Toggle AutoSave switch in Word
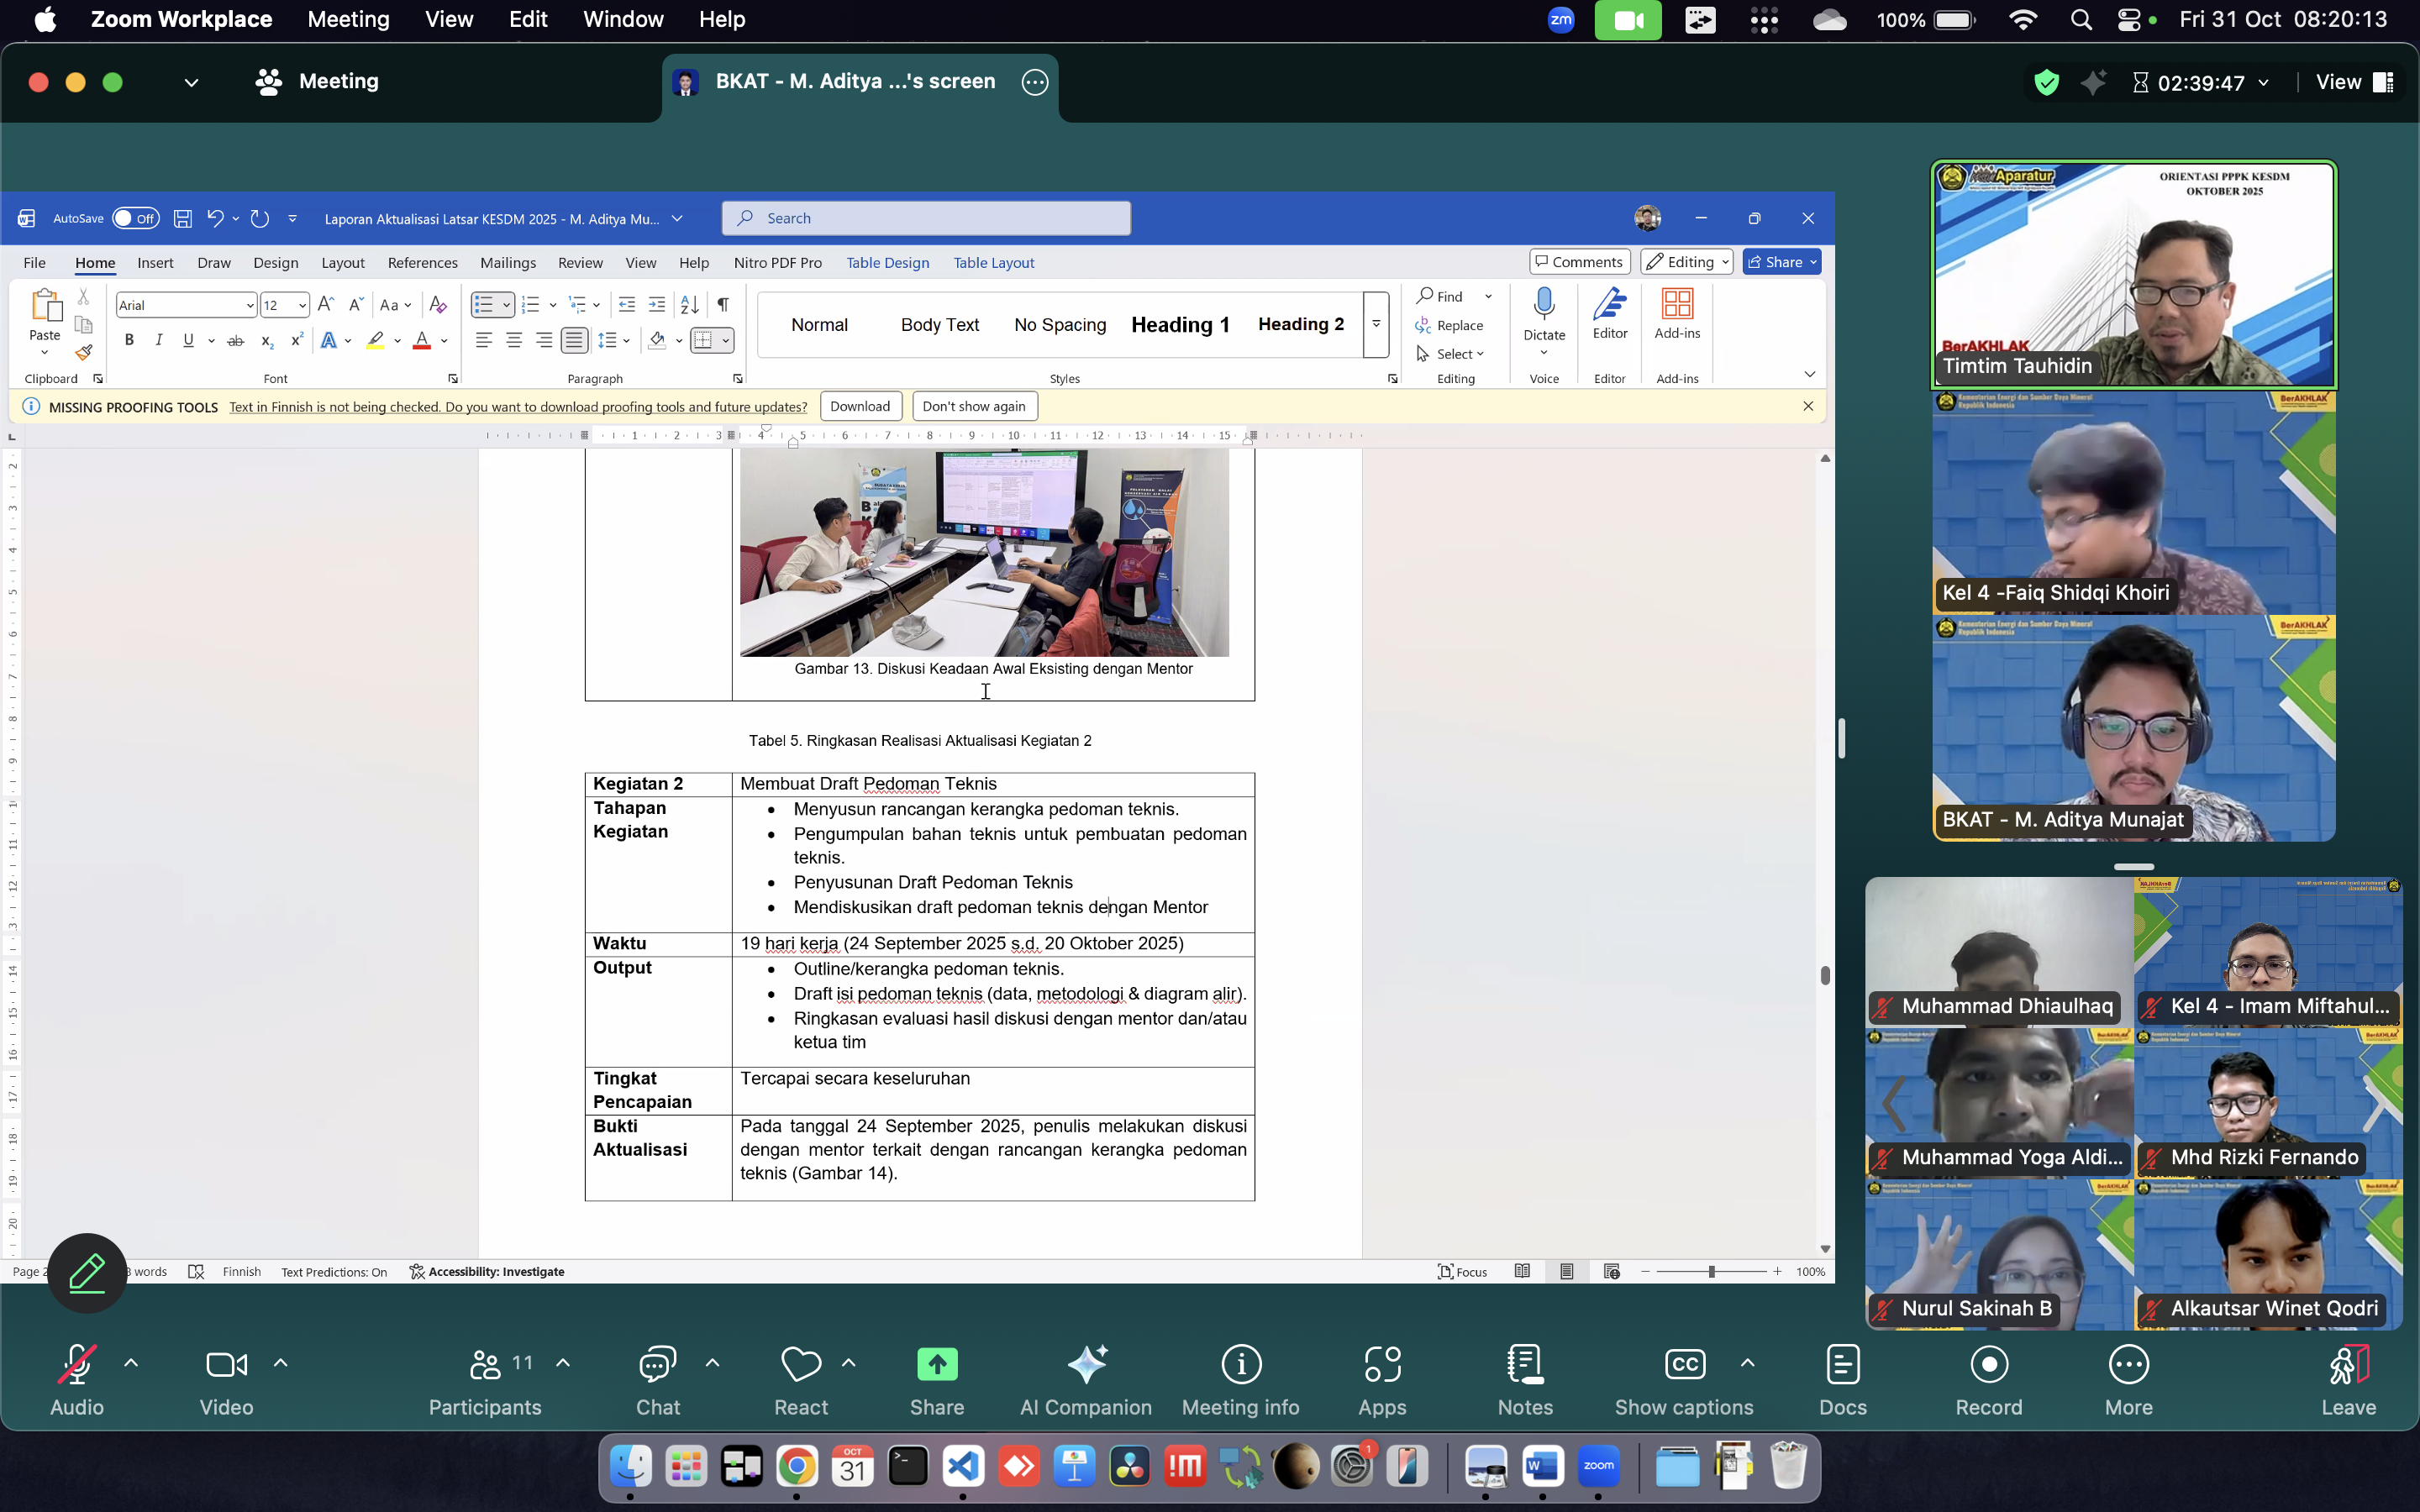Image resolution: width=2420 pixels, height=1512 pixels. coord(135,219)
